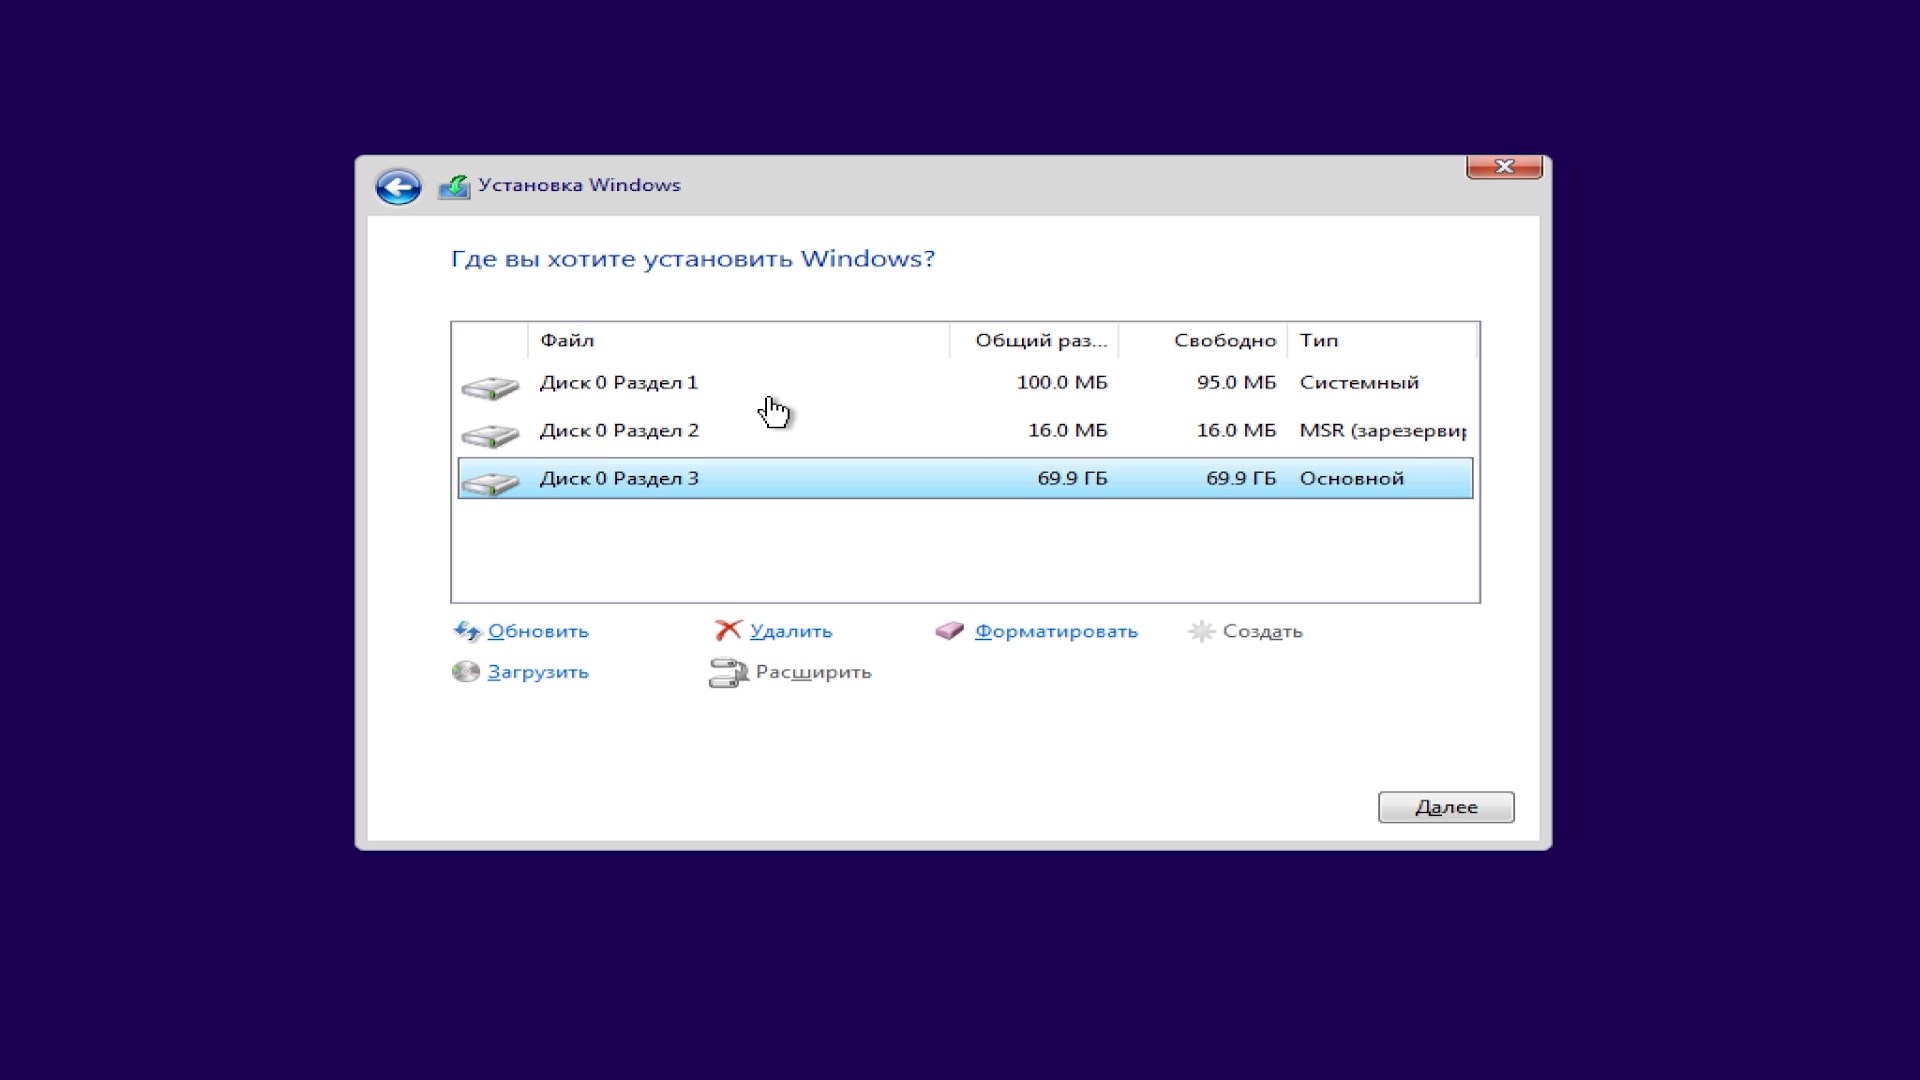Screen dimensions: 1920x1080
Task: Click the drive icon for Диск 0 Раздел 2
Action: (490, 435)
